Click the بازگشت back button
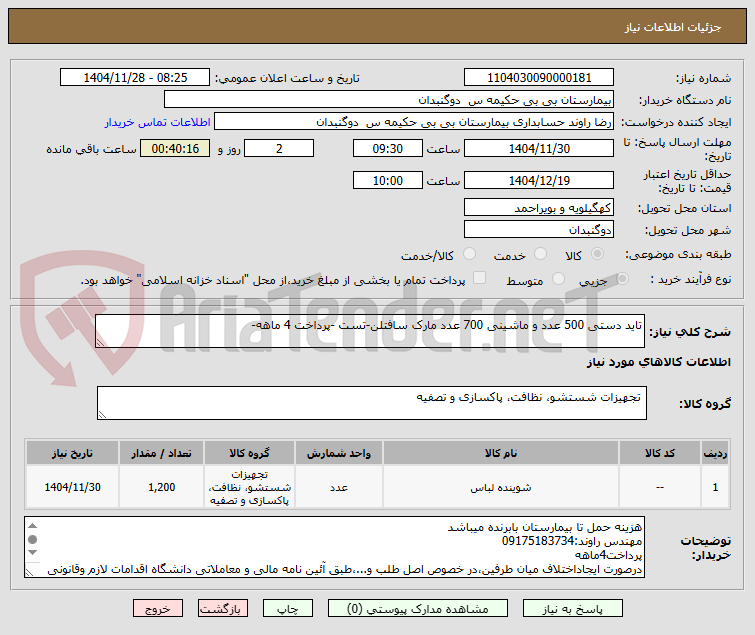The width and height of the screenshot is (755, 635). point(222,609)
